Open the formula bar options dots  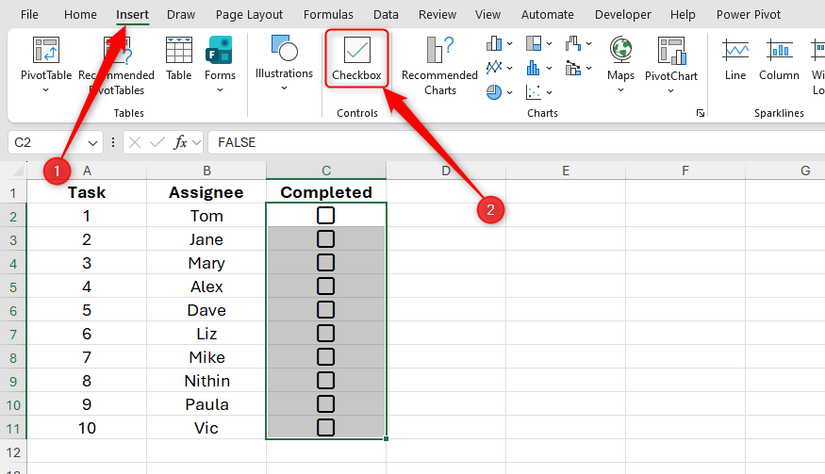(x=113, y=142)
